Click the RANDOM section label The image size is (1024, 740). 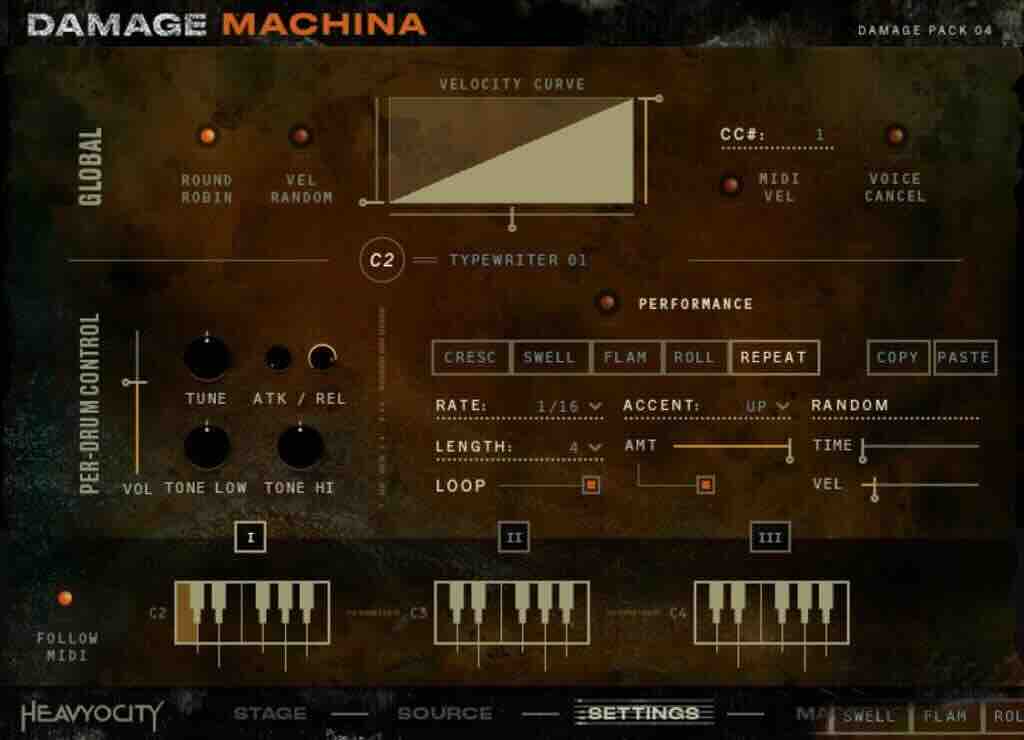[x=850, y=405]
